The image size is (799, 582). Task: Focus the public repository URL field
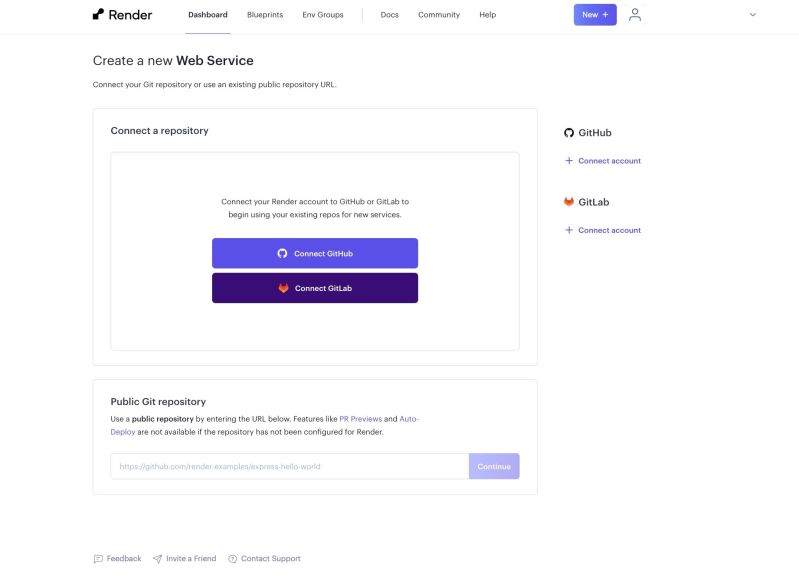[289, 466]
